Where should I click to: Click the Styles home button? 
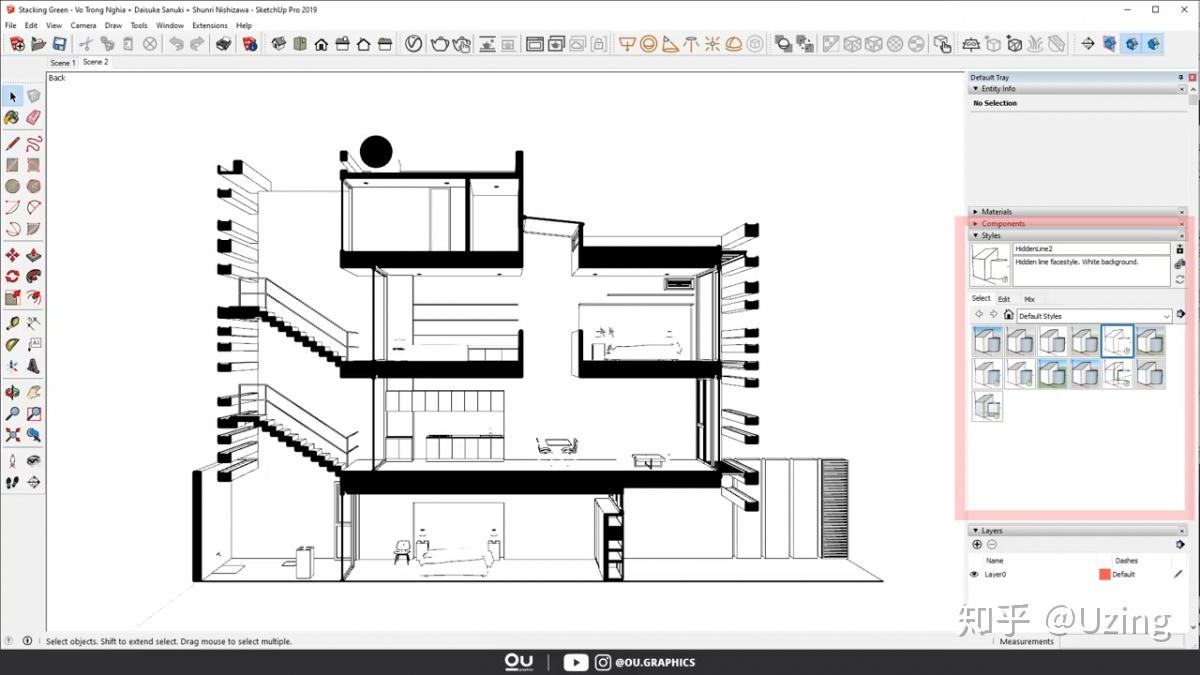pyautogui.click(x=1008, y=315)
